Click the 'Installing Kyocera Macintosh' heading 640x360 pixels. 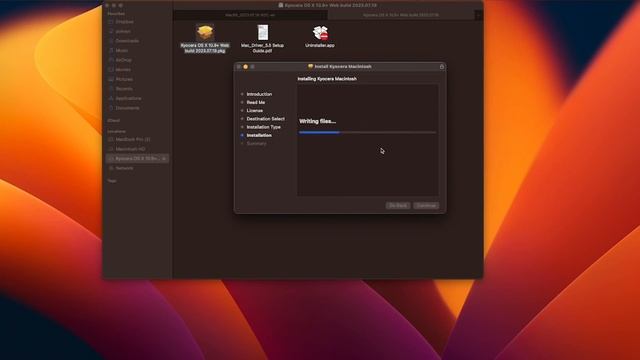[x=327, y=79]
